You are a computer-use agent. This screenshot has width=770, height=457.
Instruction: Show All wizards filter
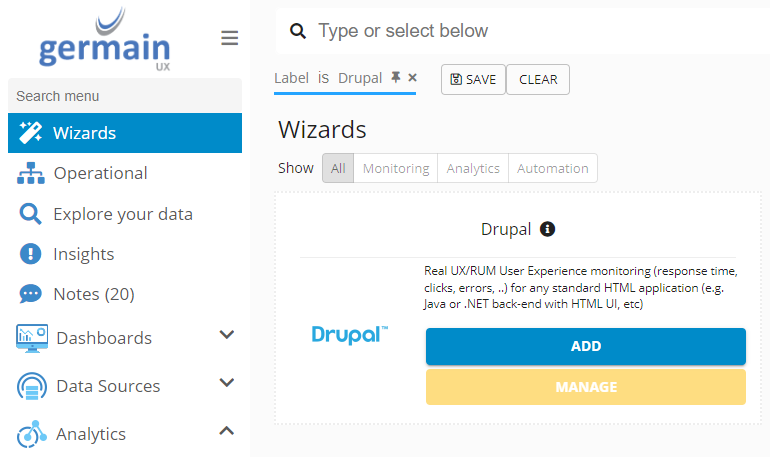[x=338, y=168]
